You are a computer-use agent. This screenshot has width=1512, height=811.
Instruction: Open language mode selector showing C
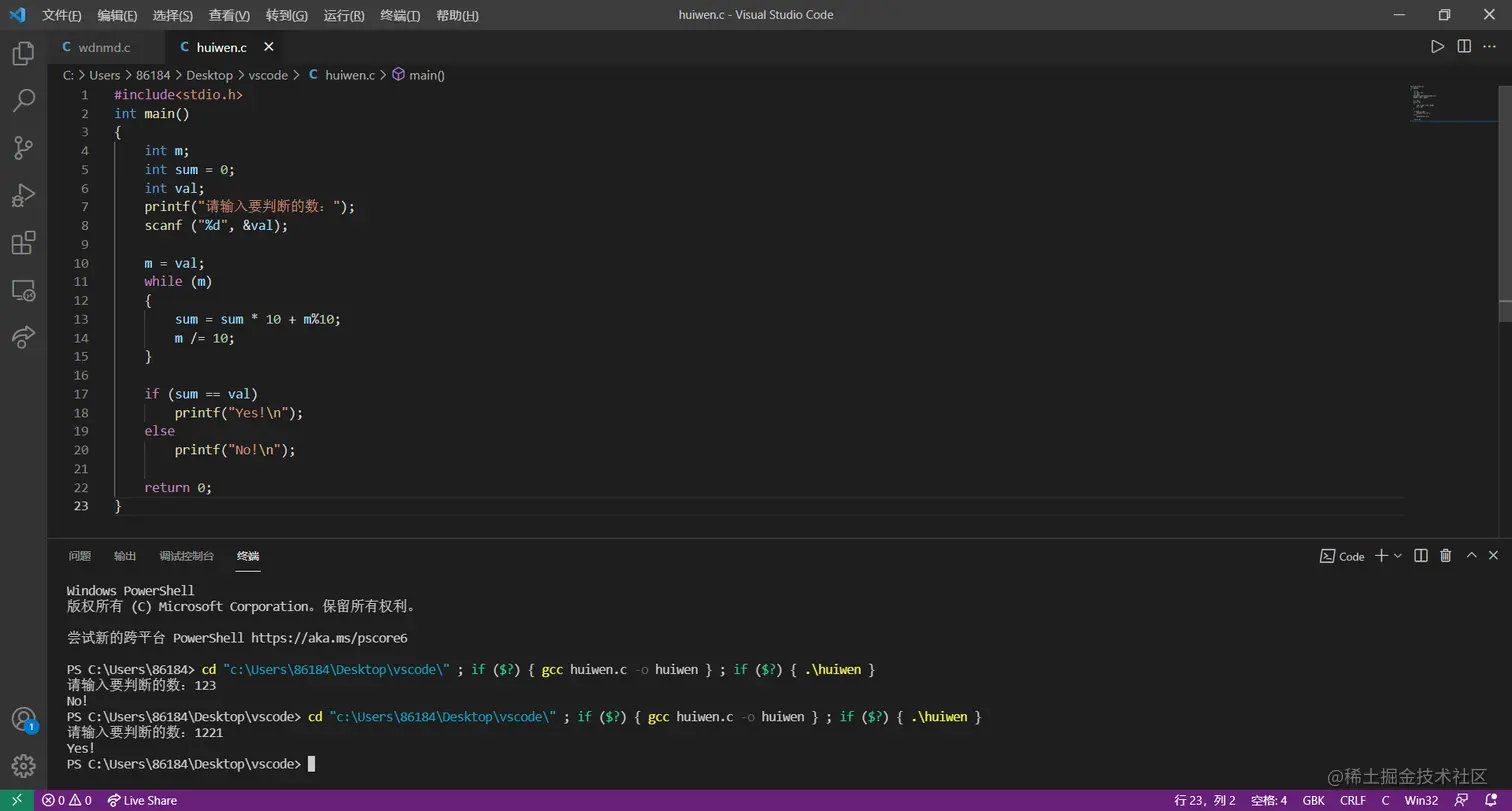pyautogui.click(x=1385, y=800)
